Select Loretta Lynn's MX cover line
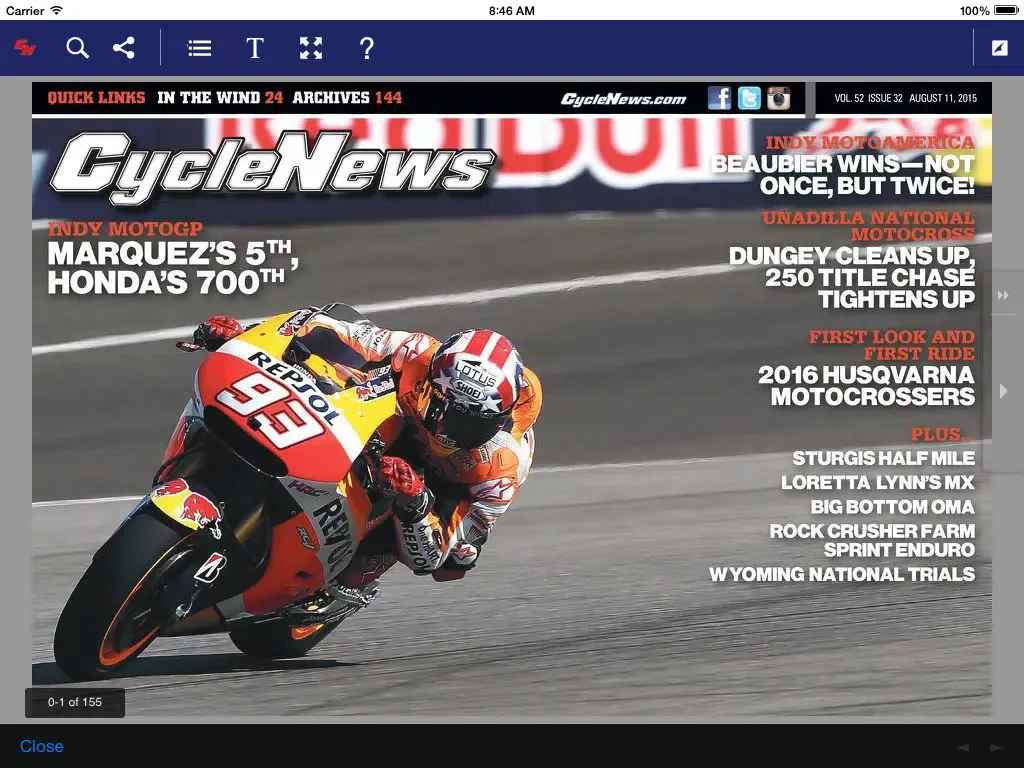Screen dimensions: 1024x768 878,483
